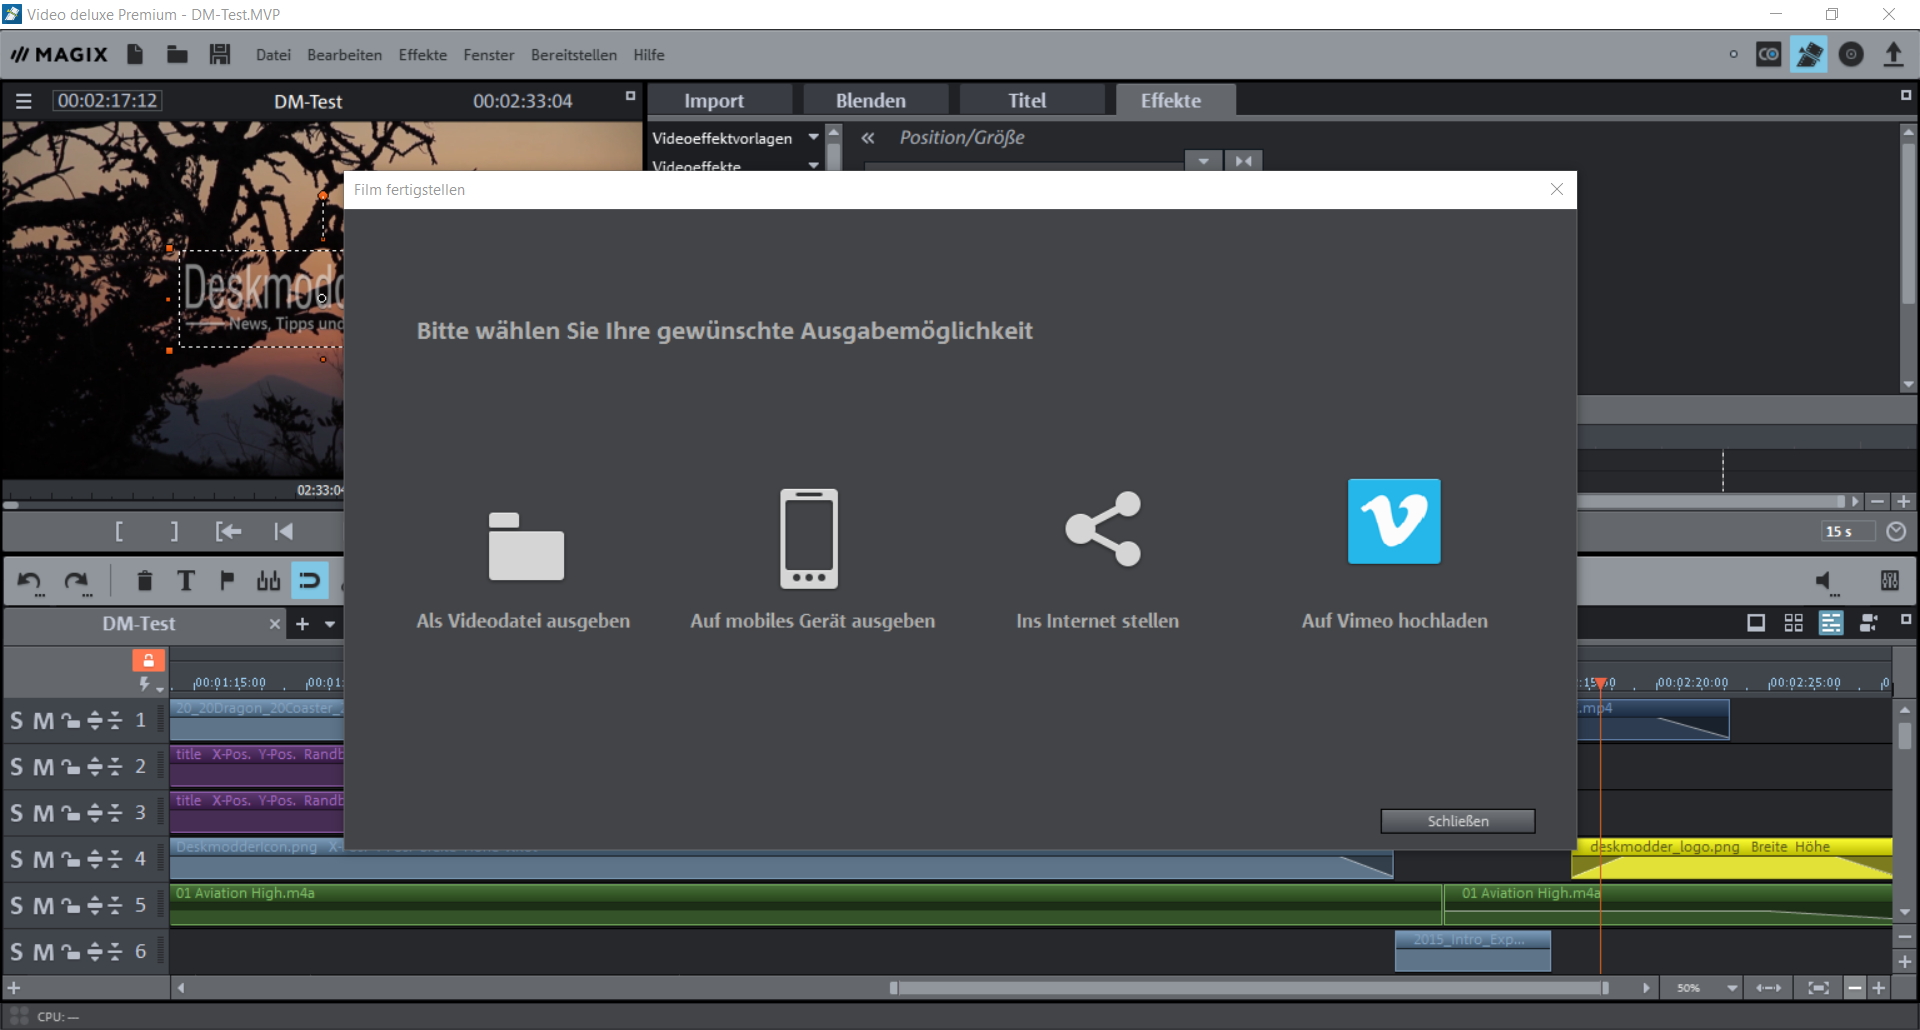Enlarge track 2 height with the arrows icon
This screenshot has height=1030, width=1920.
pos(95,767)
